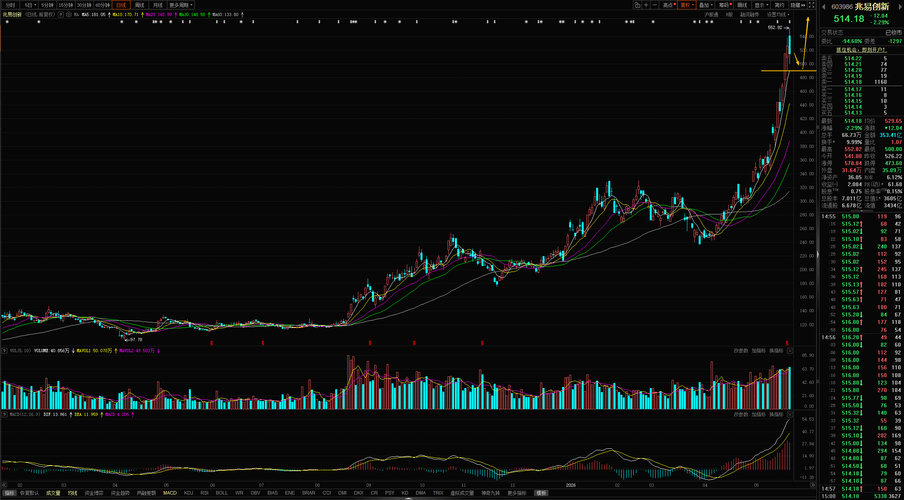Image resolution: width=904 pixels, height=500 pixels.
Task: Open the 5日 period dropdown
Action: pyautogui.click(x=28, y=5)
